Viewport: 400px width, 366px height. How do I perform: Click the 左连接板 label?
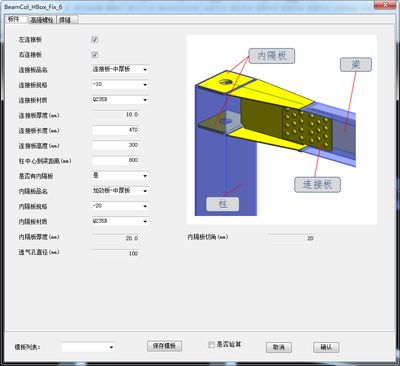pos(30,40)
